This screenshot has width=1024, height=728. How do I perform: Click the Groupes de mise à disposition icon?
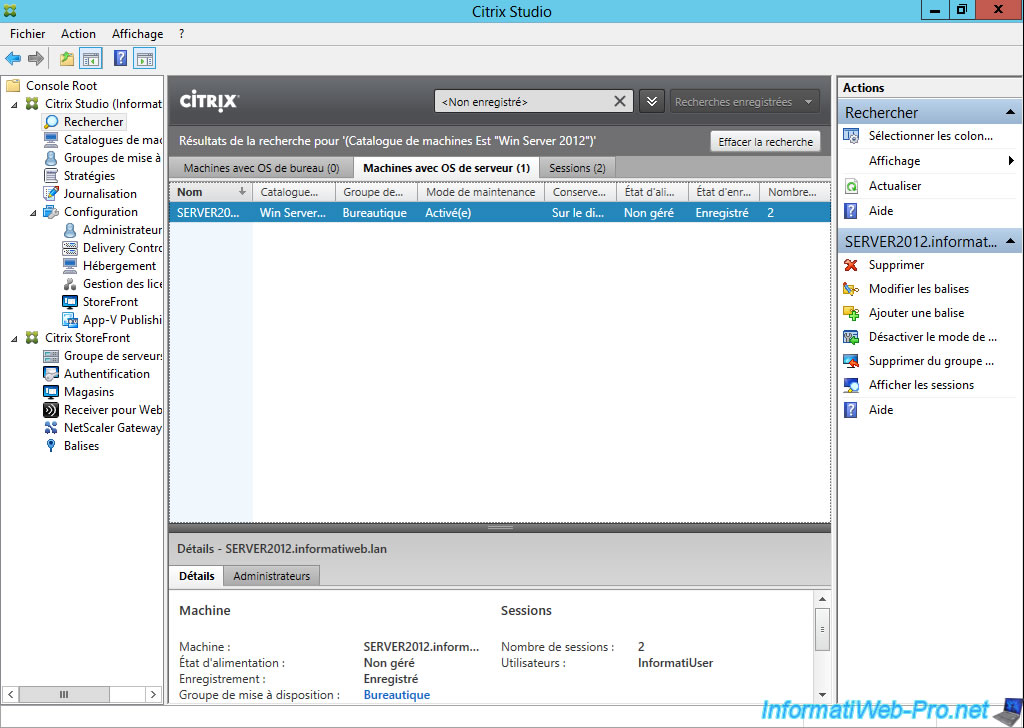[x=51, y=158]
